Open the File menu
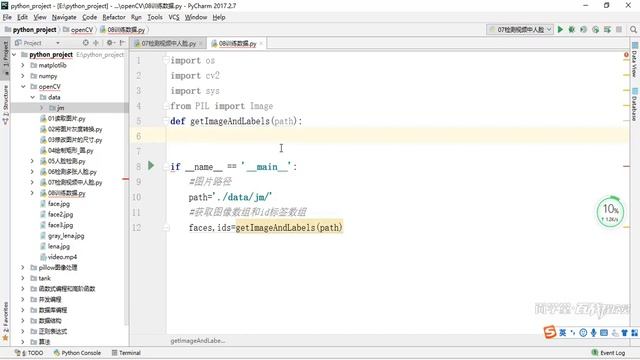 (x=7, y=17)
